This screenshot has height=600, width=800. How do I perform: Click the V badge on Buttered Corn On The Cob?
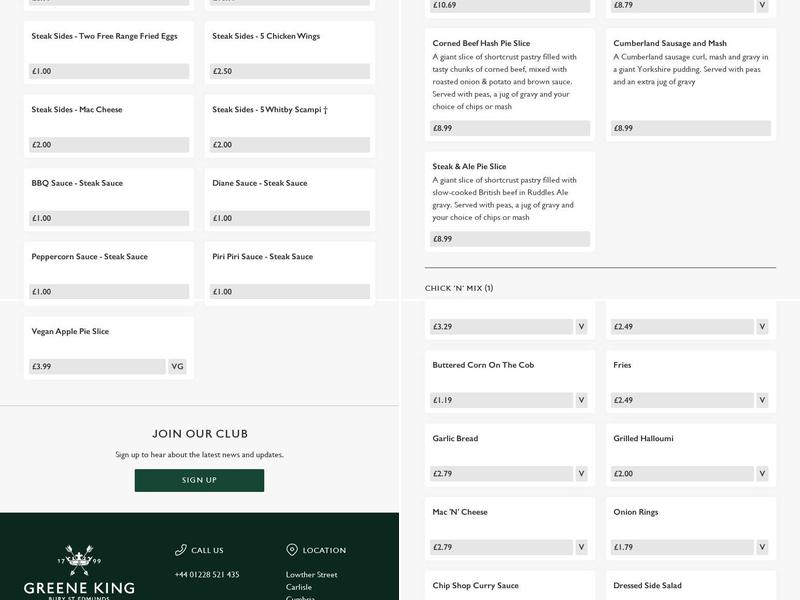[581, 400]
